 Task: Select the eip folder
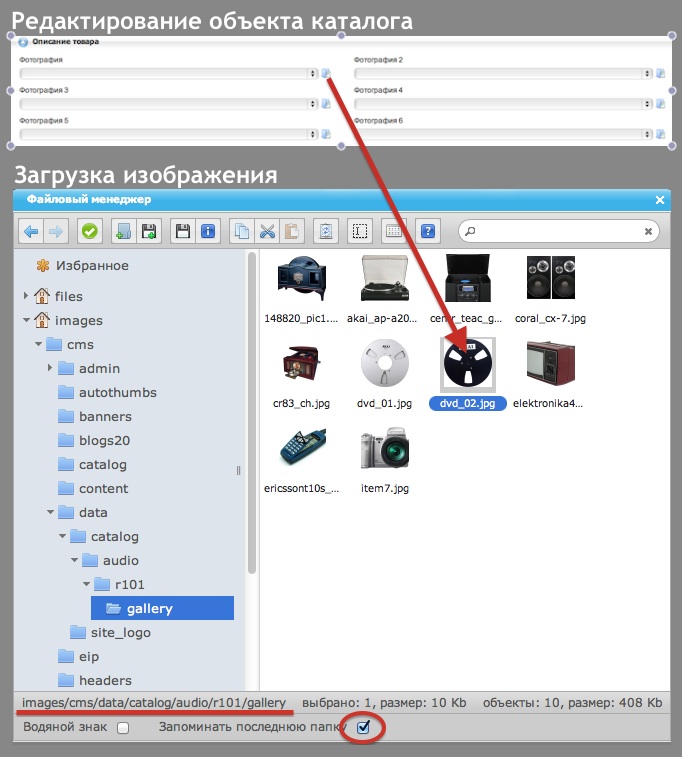point(78,657)
